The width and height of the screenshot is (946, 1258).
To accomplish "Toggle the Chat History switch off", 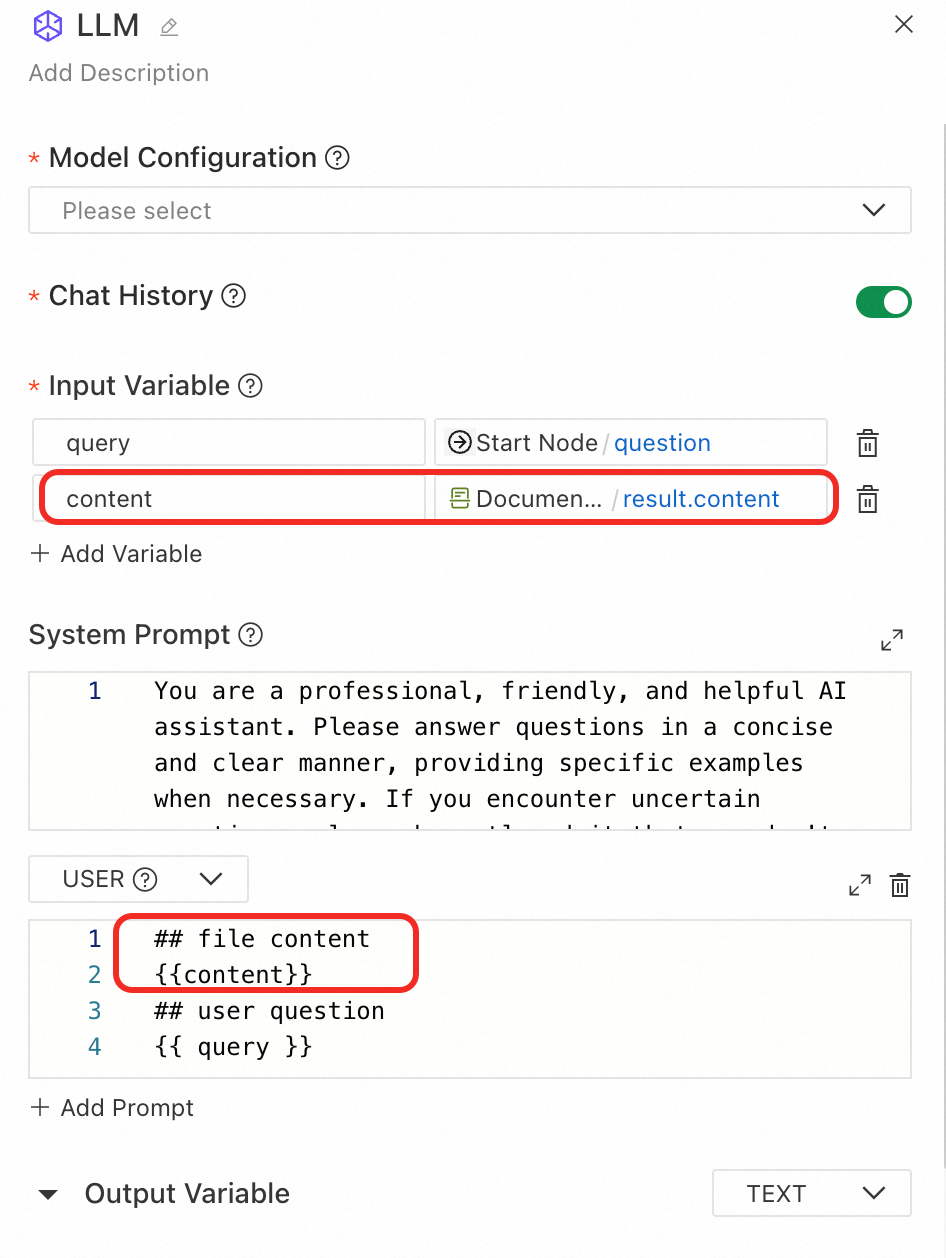I will [x=883, y=302].
